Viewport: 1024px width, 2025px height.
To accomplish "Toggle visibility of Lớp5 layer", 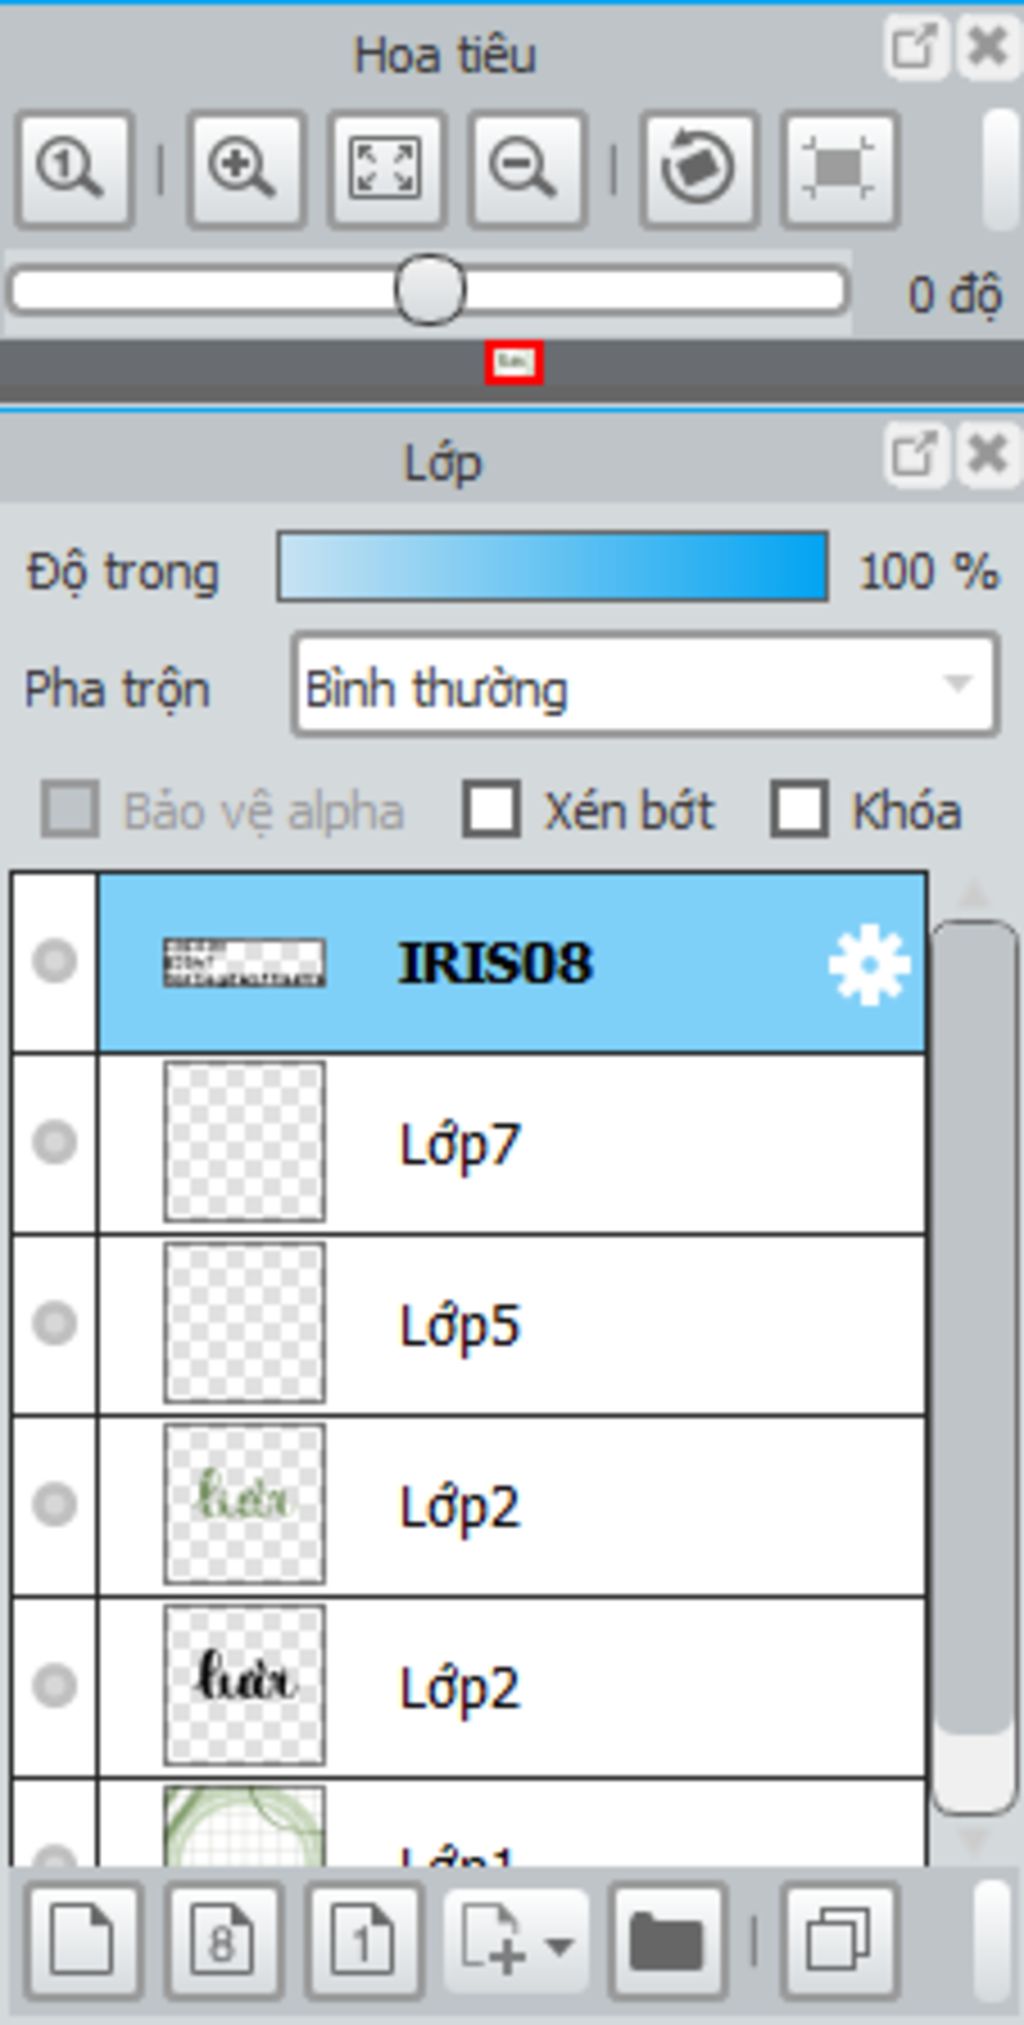I will tap(54, 1323).
